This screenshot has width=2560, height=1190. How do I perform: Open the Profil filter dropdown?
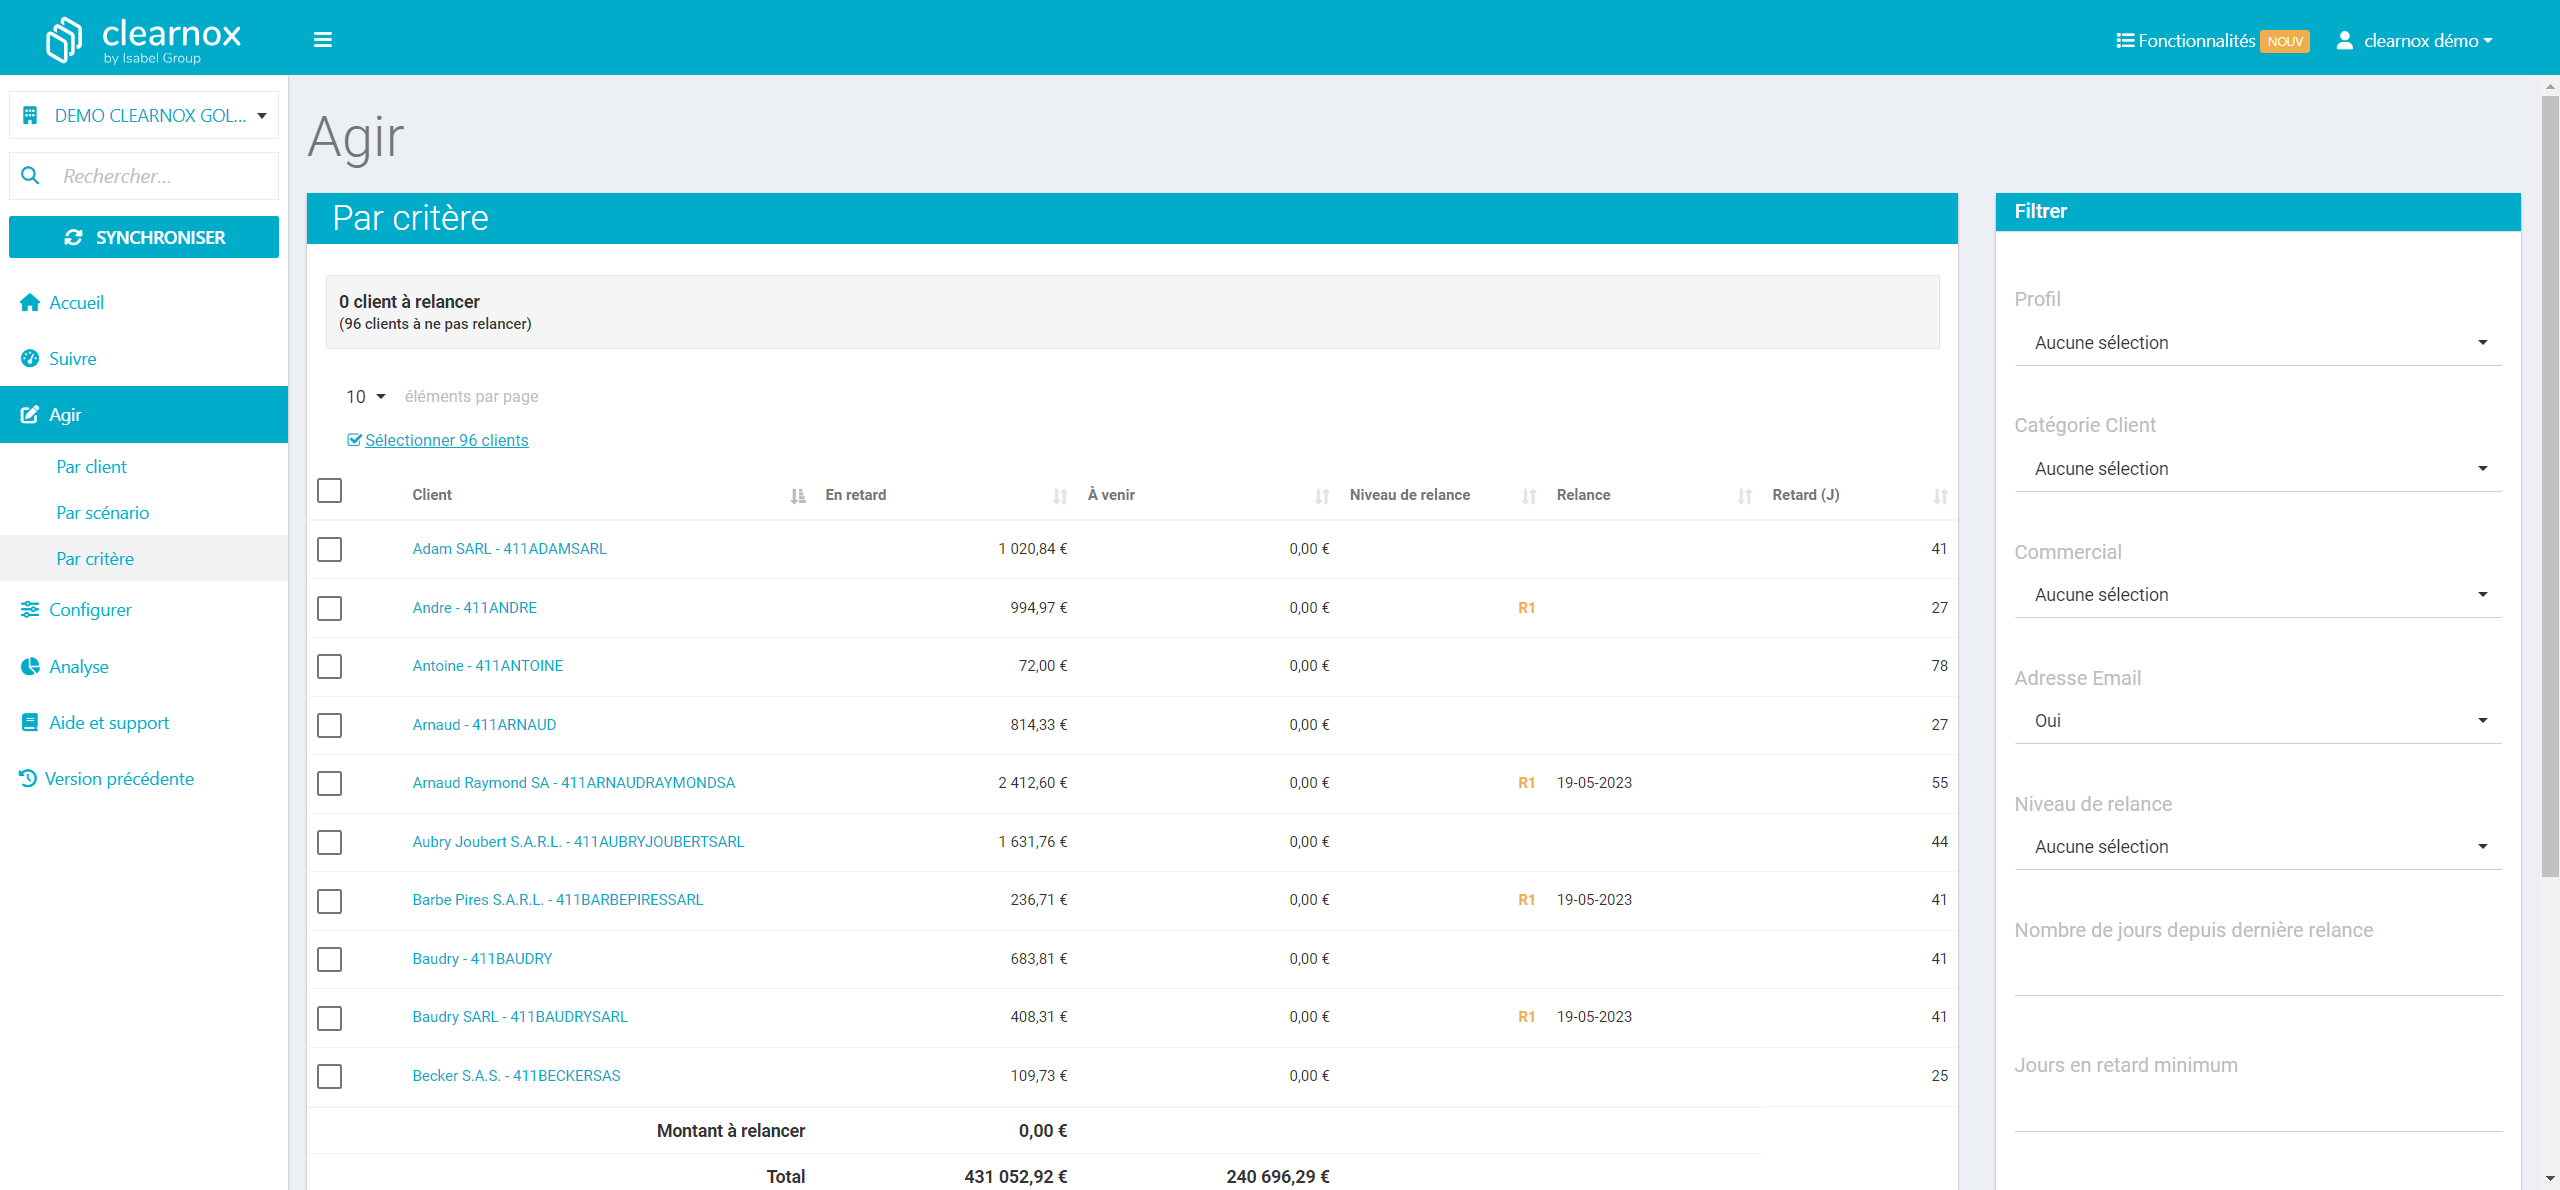pyautogui.click(x=2256, y=342)
